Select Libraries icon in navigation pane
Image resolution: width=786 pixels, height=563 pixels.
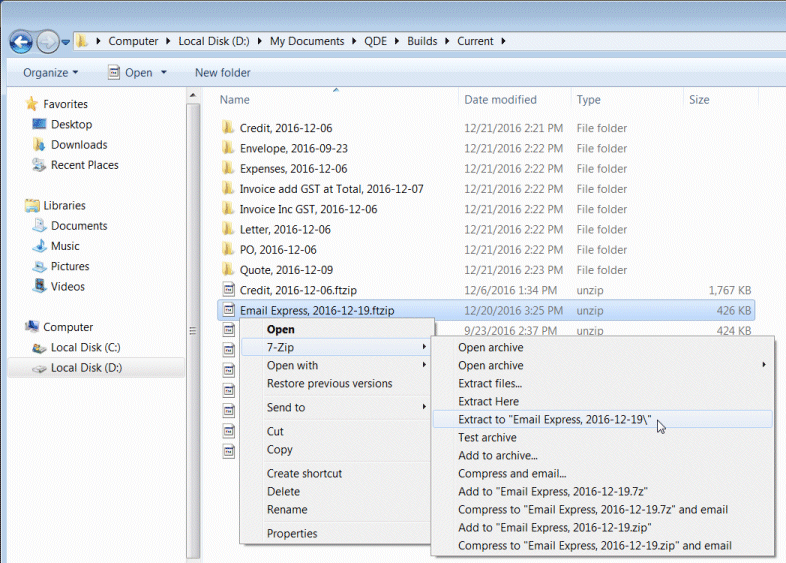(32, 205)
